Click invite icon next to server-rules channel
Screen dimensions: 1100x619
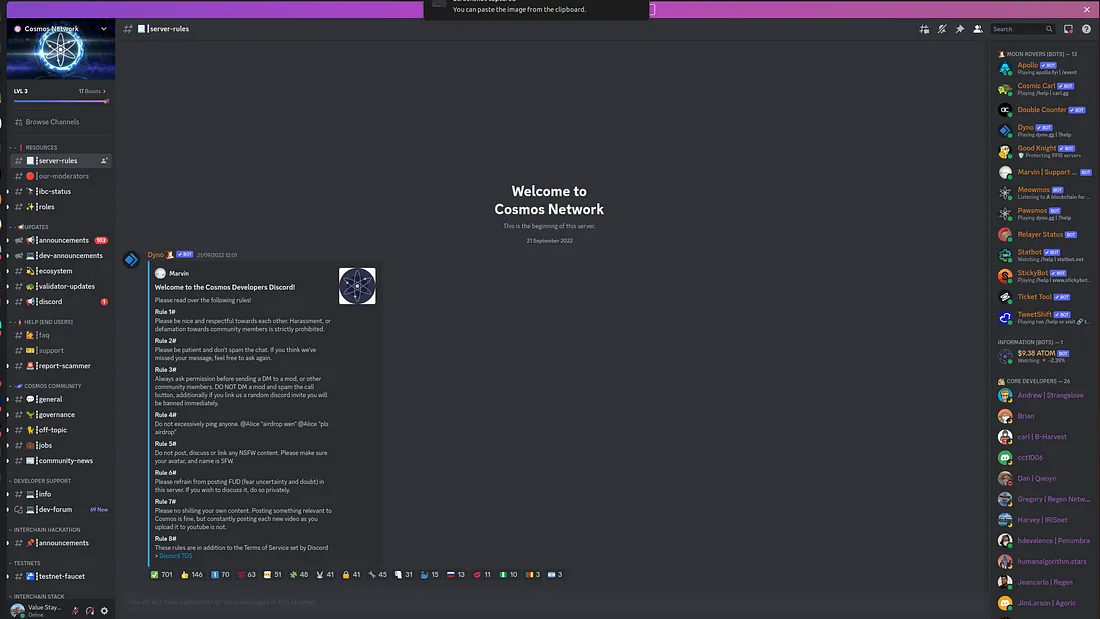pyautogui.click(x=104, y=161)
